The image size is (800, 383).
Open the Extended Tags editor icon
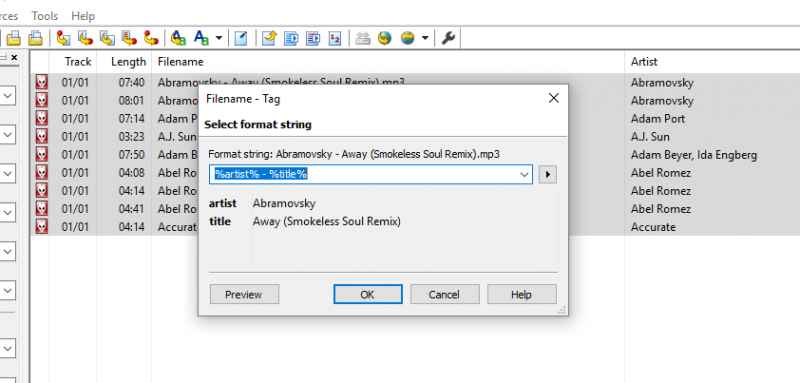click(x=241, y=38)
